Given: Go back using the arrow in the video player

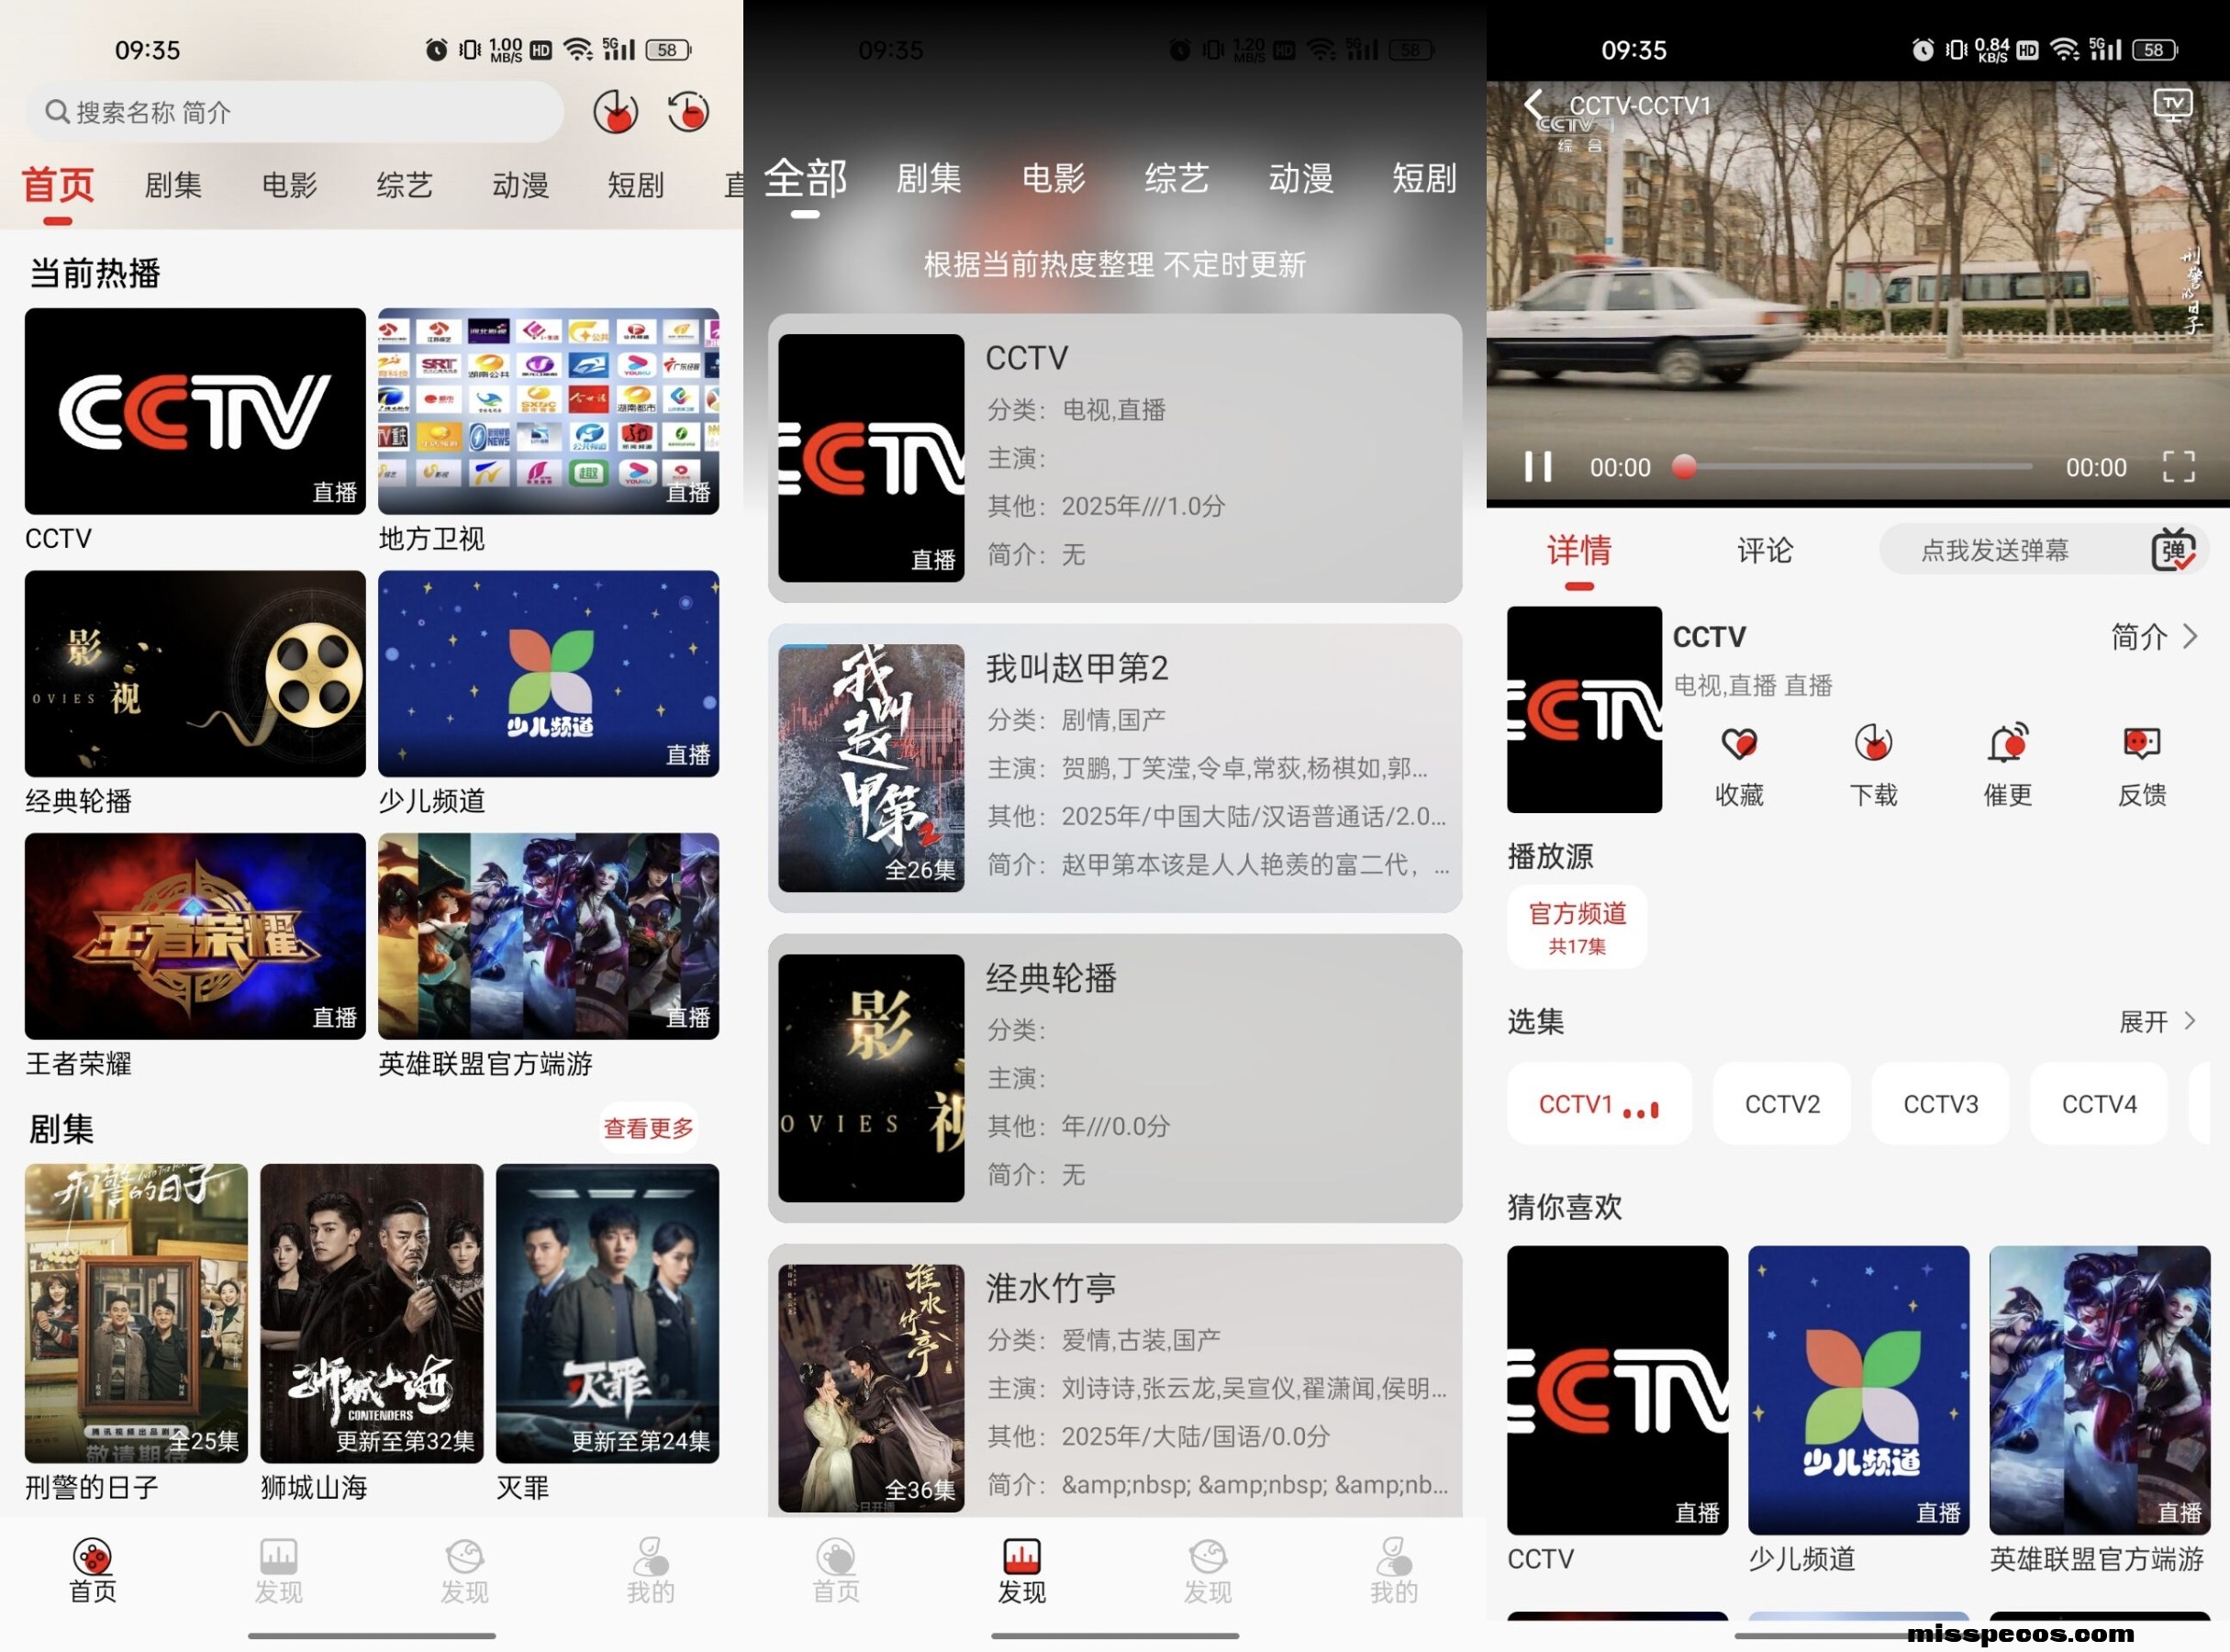Looking at the screenshot, I should (1533, 104).
